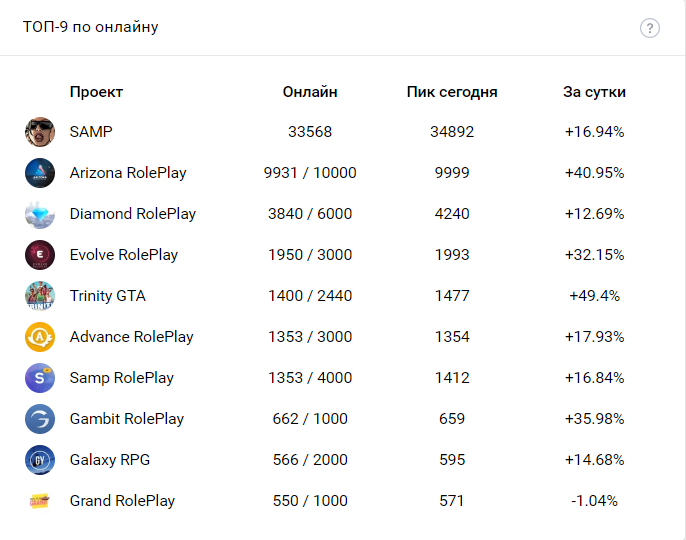The width and height of the screenshot is (686, 540).
Task: Click the help question mark icon
Action: coord(650,28)
